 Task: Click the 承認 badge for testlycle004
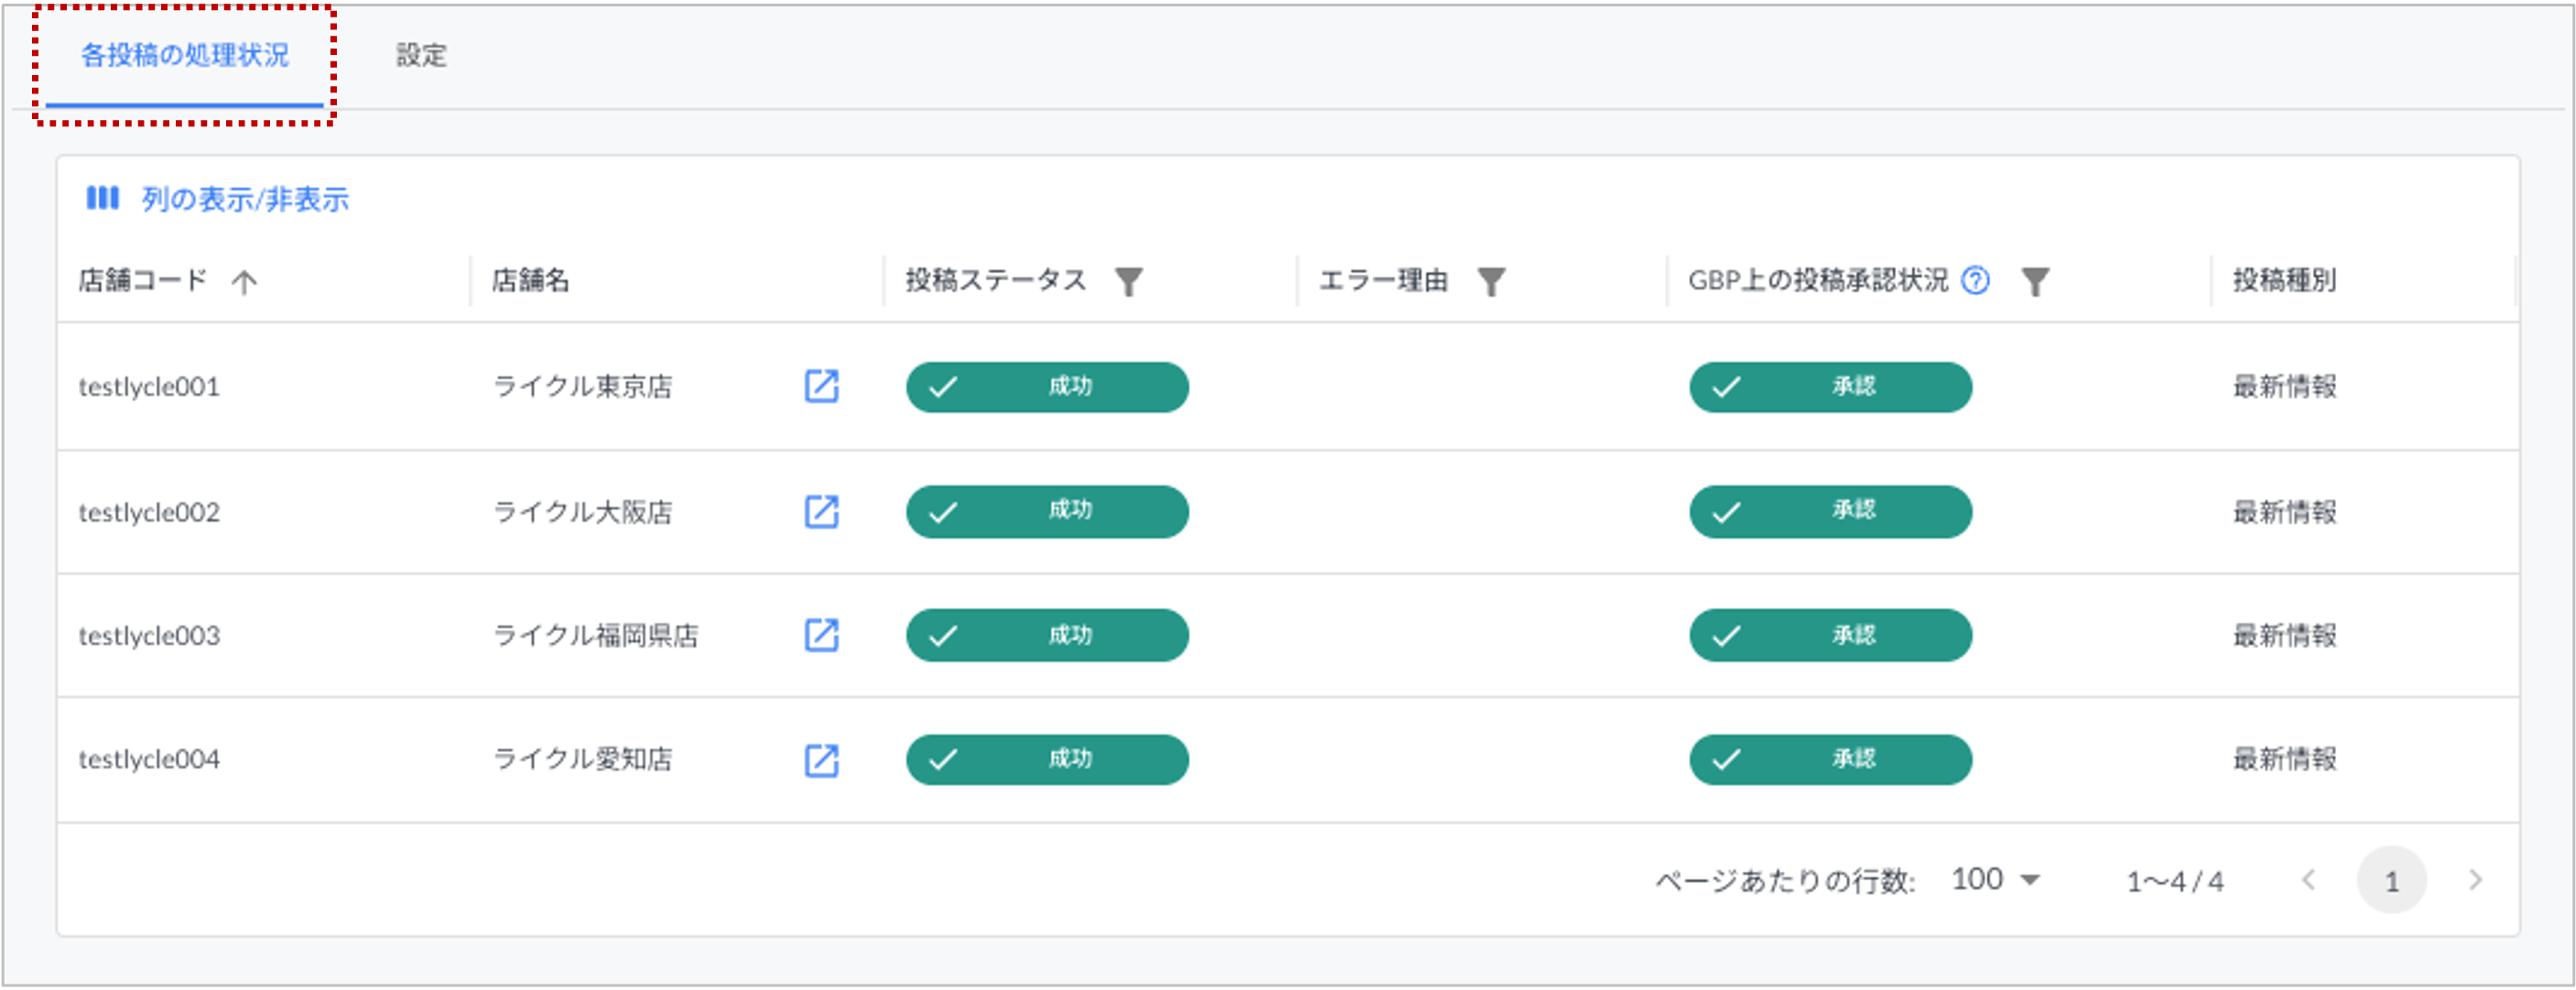(x=1829, y=760)
